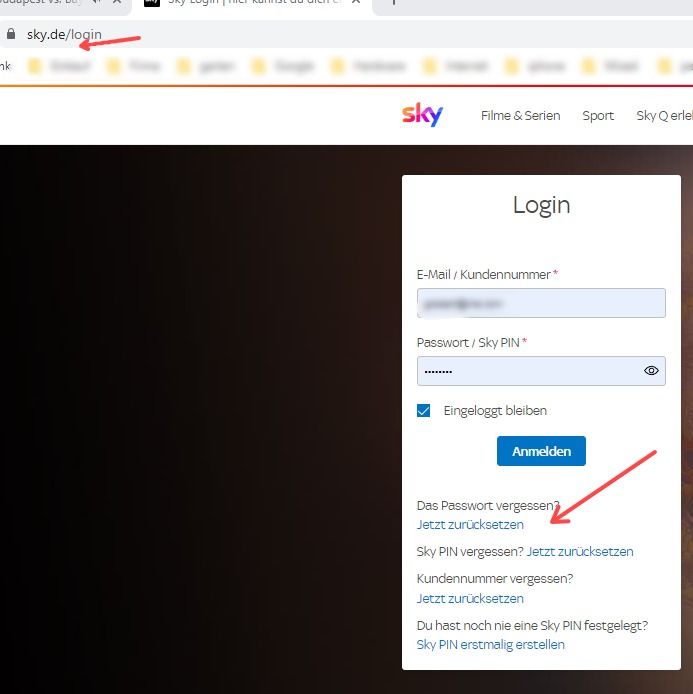This screenshot has width=693, height=694.
Task: Close the Sky Login browser tab
Action: (356, 2)
